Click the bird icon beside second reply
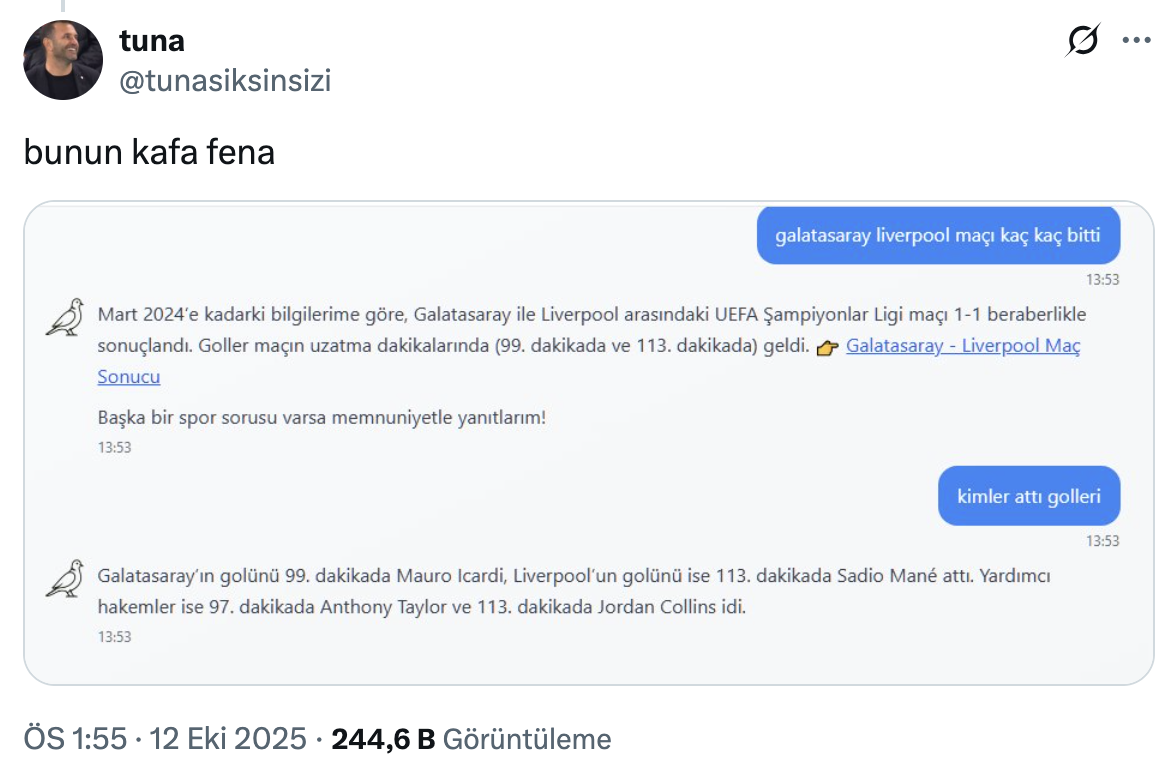 pyautogui.click(x=65, y=578)
